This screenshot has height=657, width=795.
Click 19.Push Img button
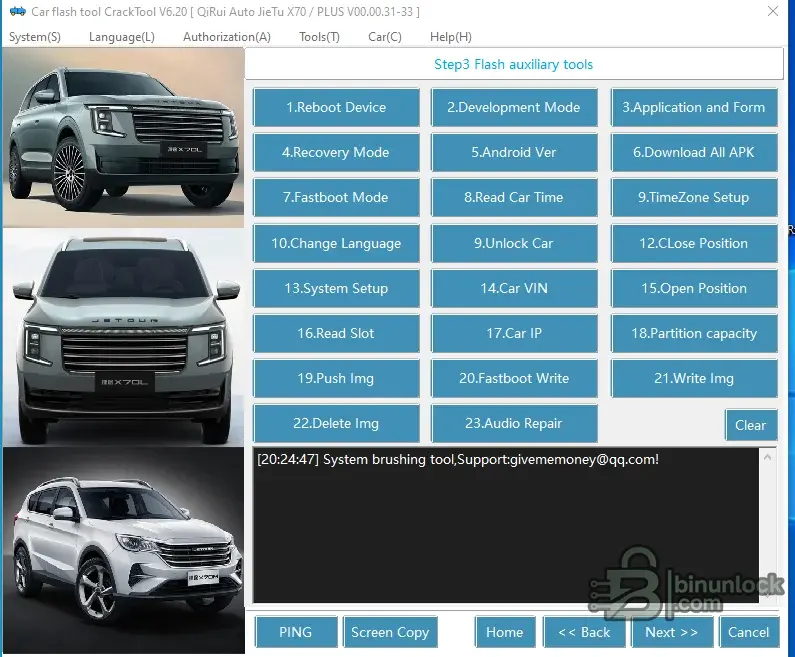(336, 379)
